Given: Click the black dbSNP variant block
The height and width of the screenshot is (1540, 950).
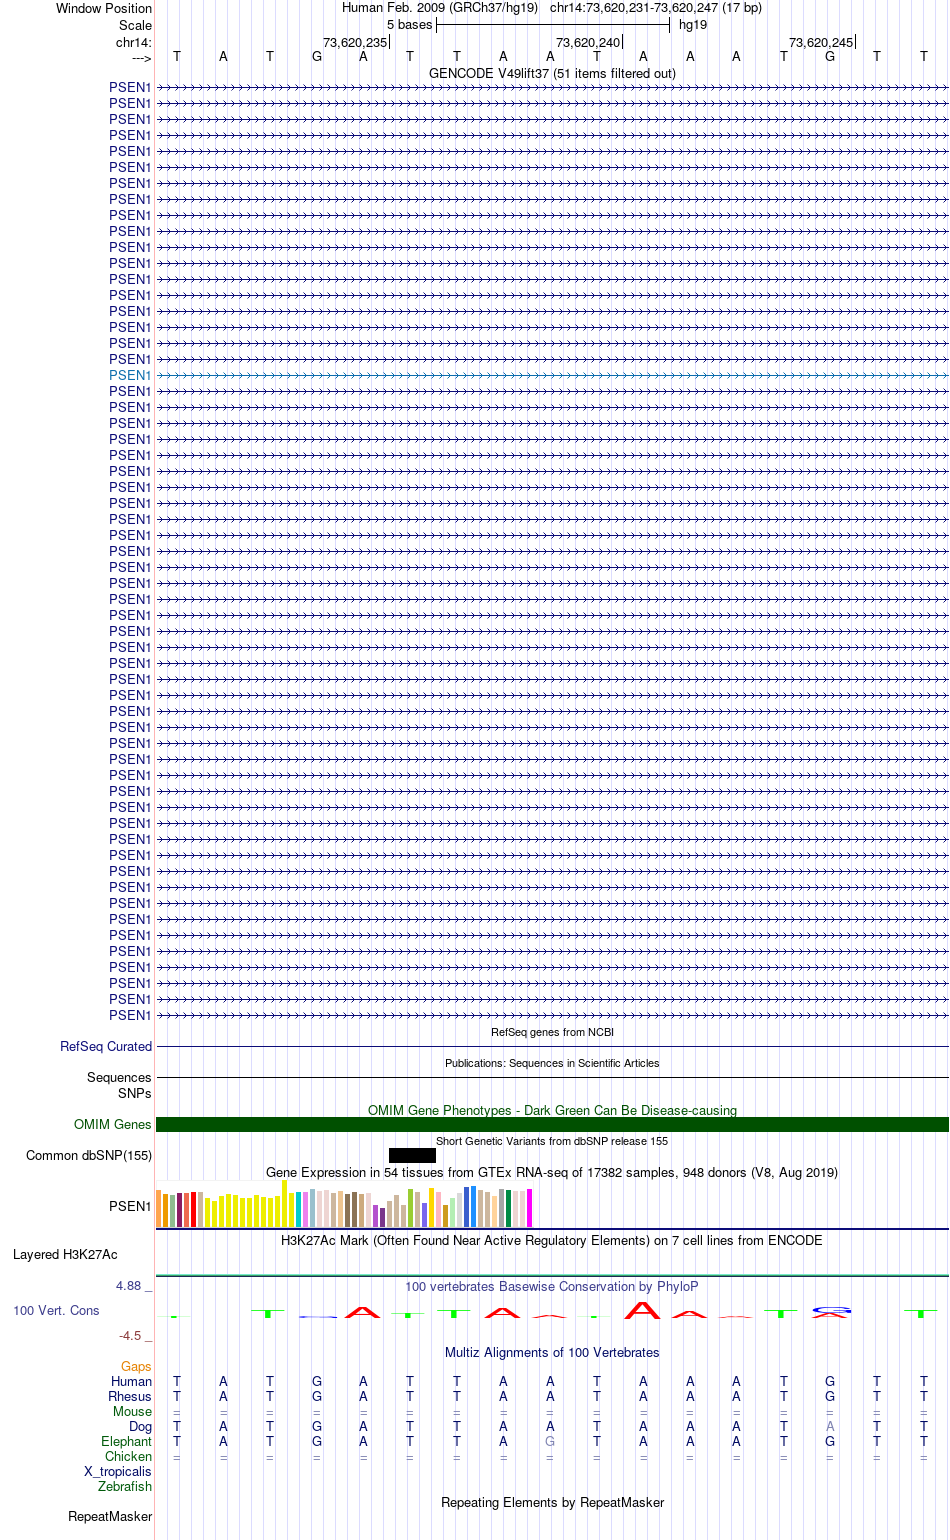Looking at the screenshot, I should (412, 1155).
